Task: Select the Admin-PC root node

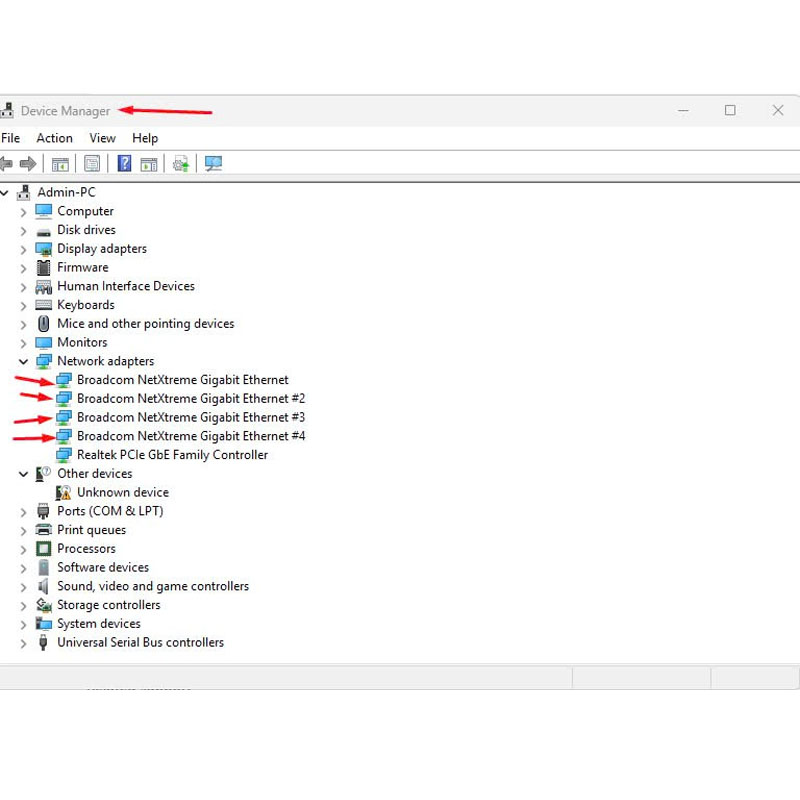Action: (66, 192)
